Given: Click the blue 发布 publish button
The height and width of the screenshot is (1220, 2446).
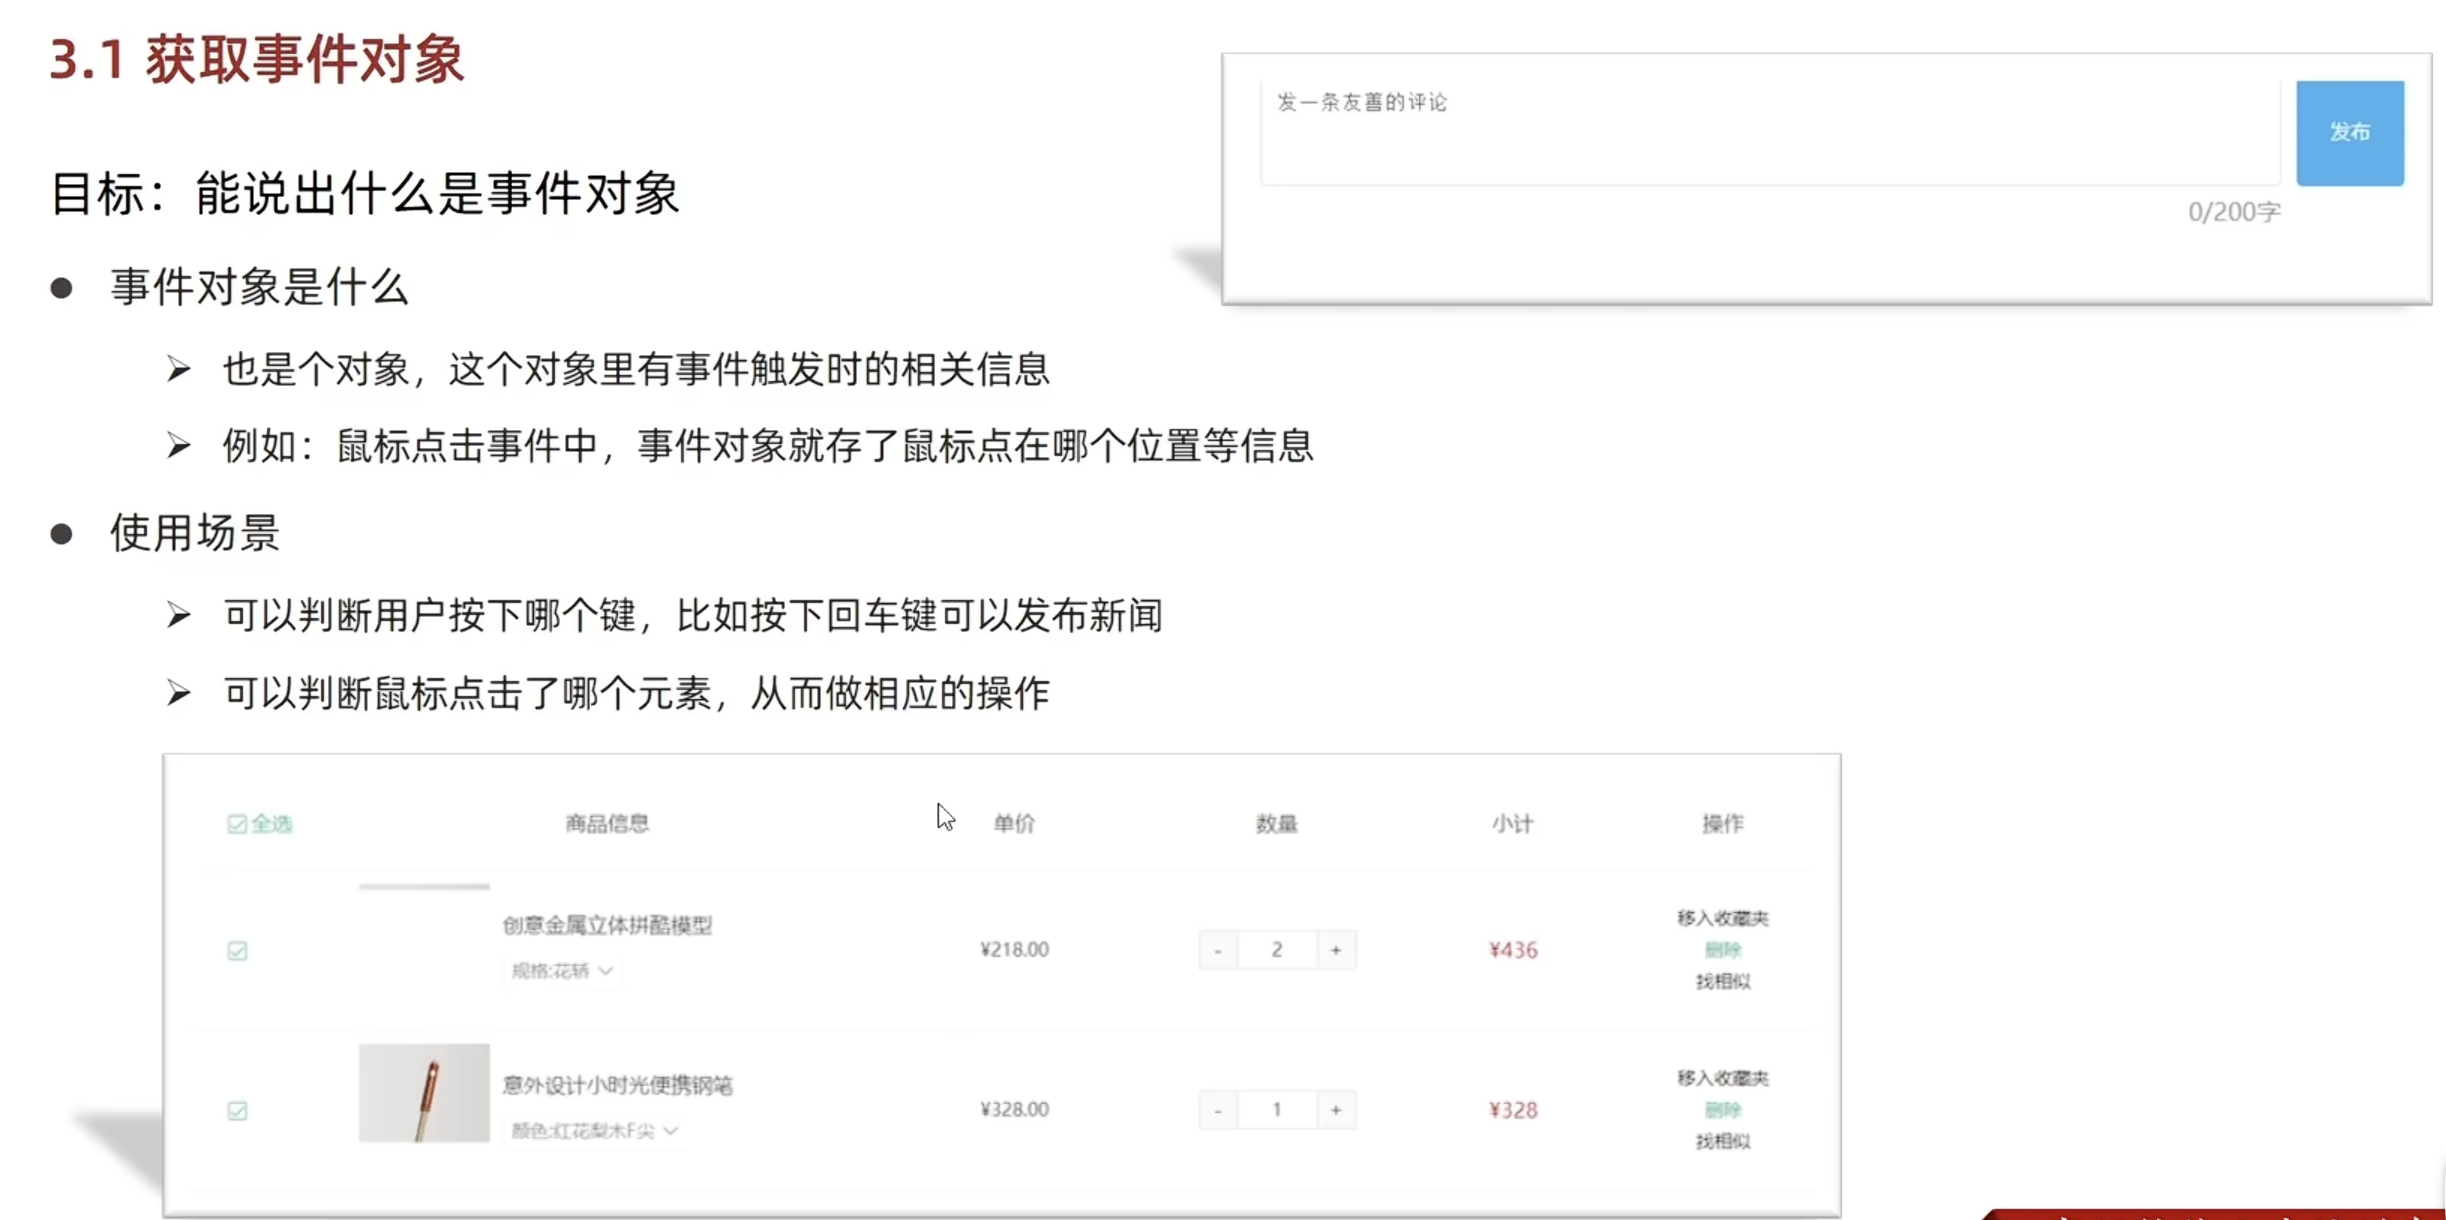Looking at the screenshot, I should (x=2349, y=133).
